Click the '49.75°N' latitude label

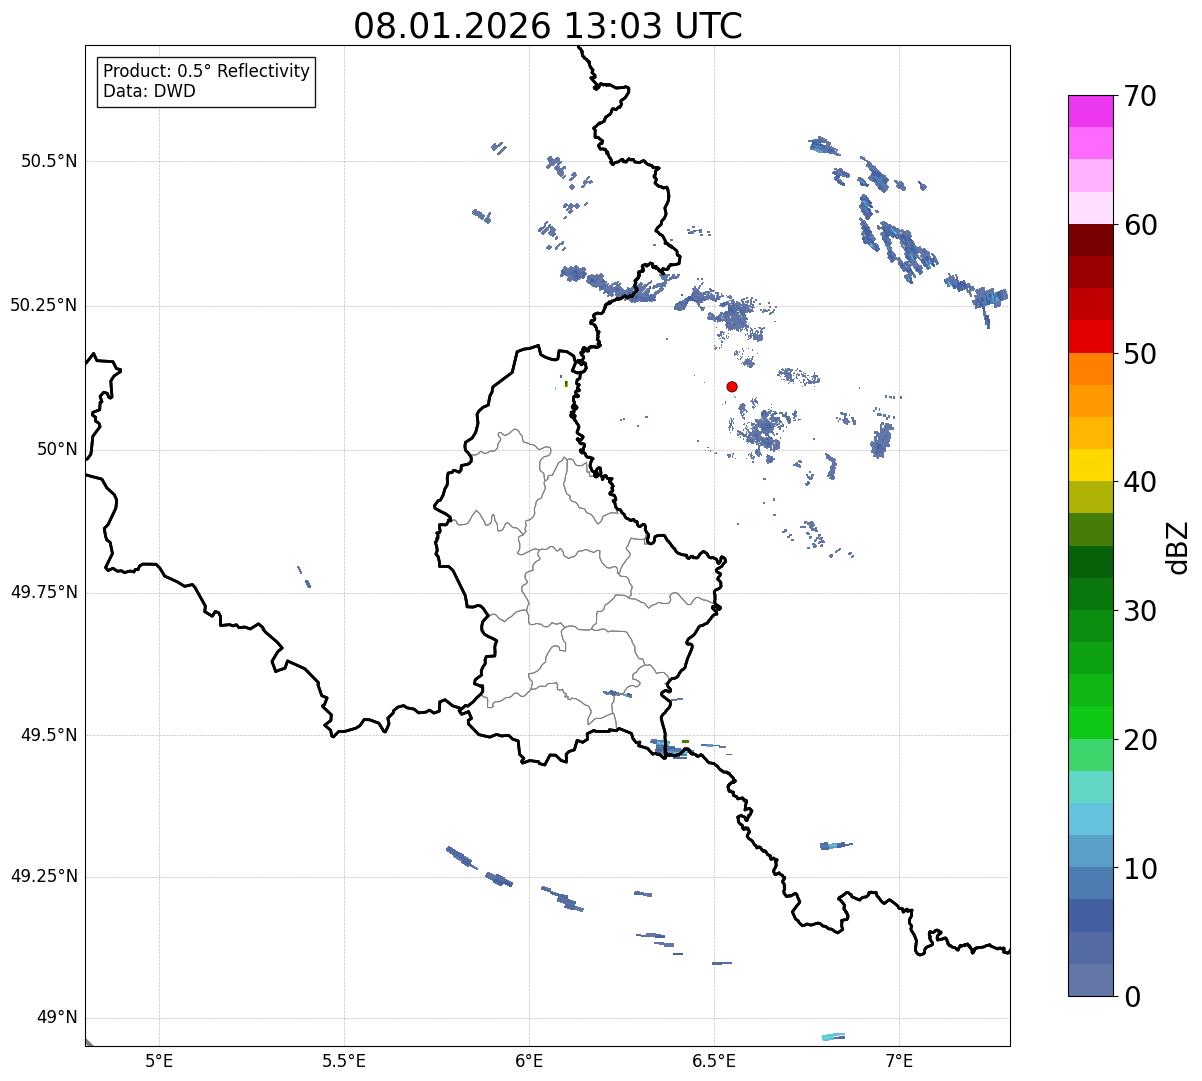click(x=44, y=592)
